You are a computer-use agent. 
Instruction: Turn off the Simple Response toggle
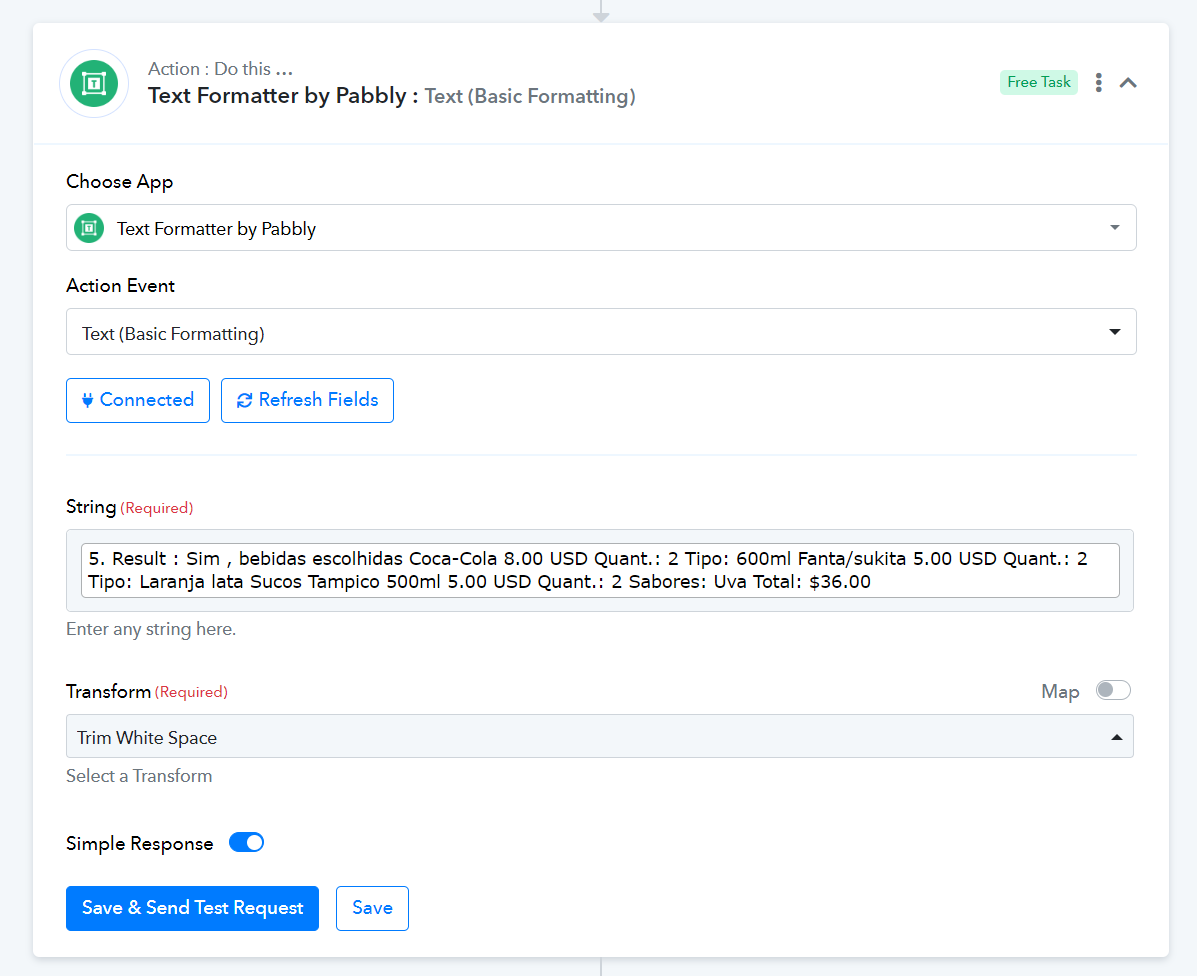pyautogui.click(x=247, y=842)
